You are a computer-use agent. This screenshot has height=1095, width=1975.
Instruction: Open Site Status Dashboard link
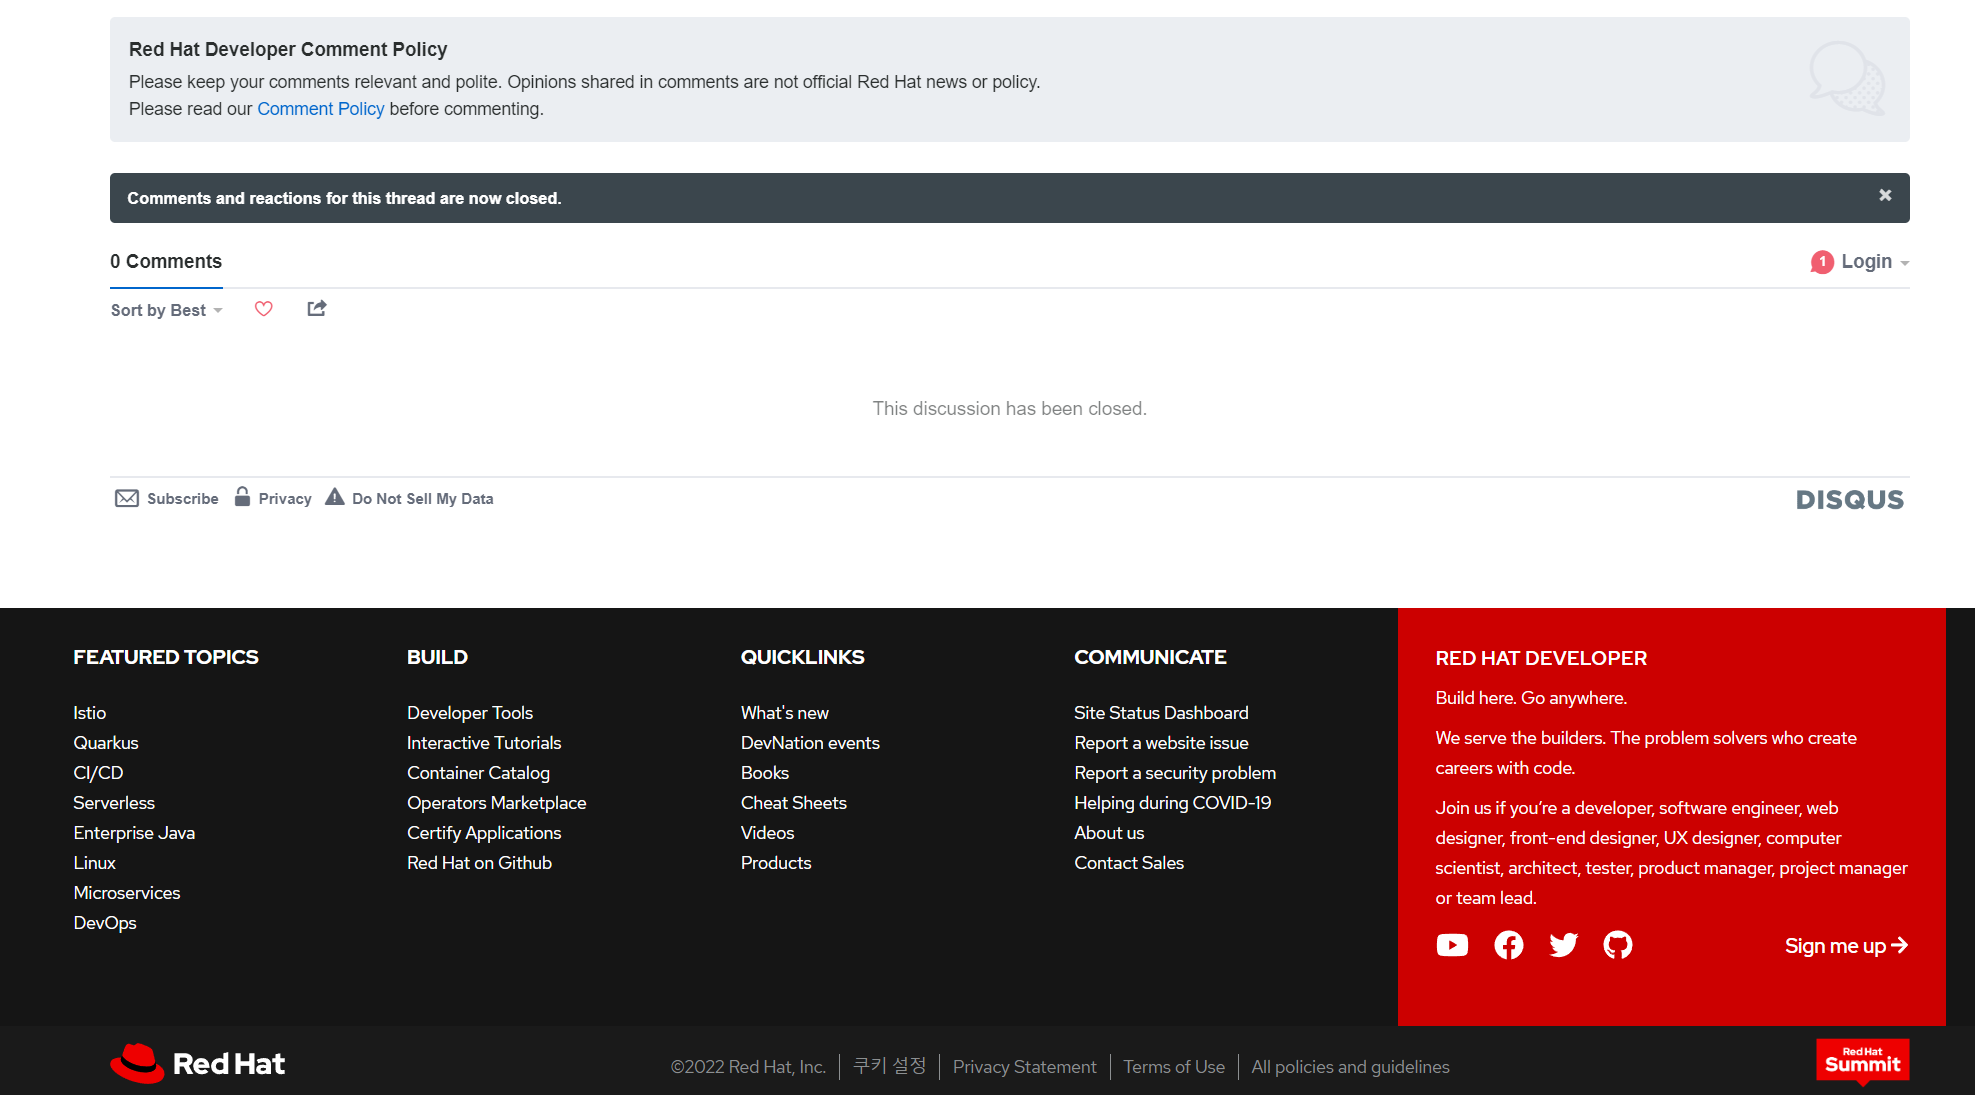(1161, 713)
